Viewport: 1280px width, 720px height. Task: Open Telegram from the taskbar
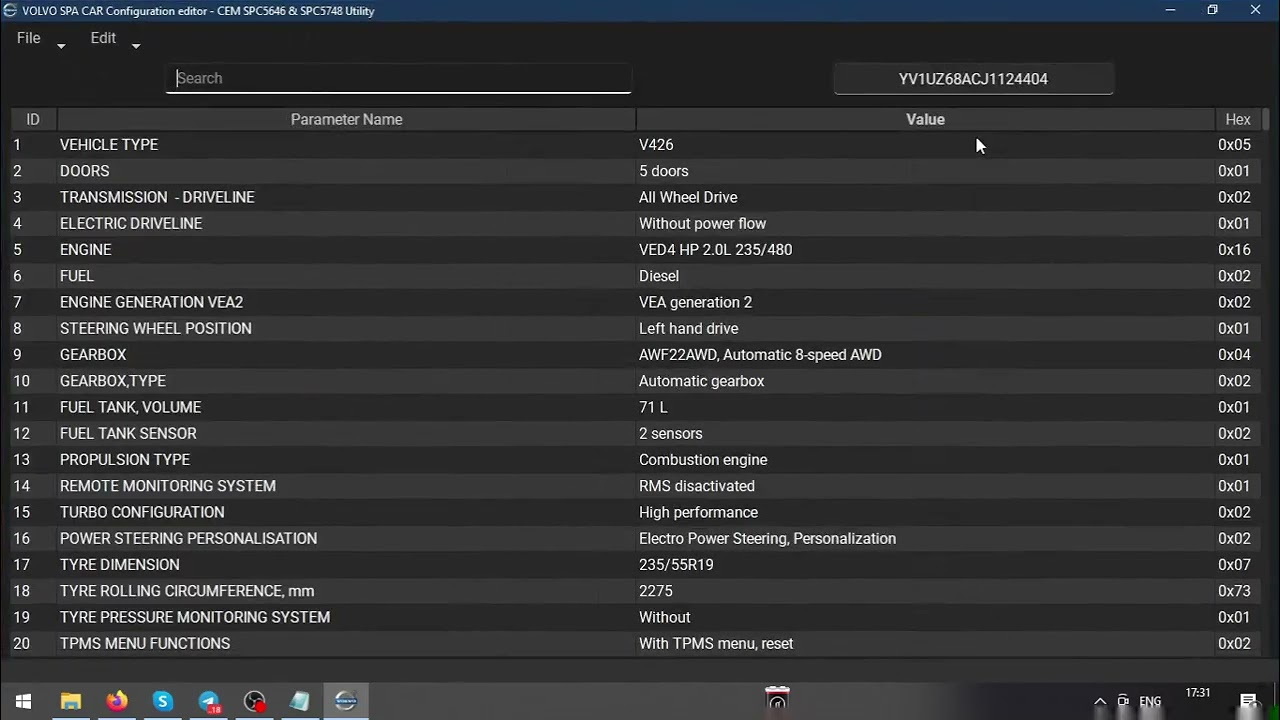(209, 701)
